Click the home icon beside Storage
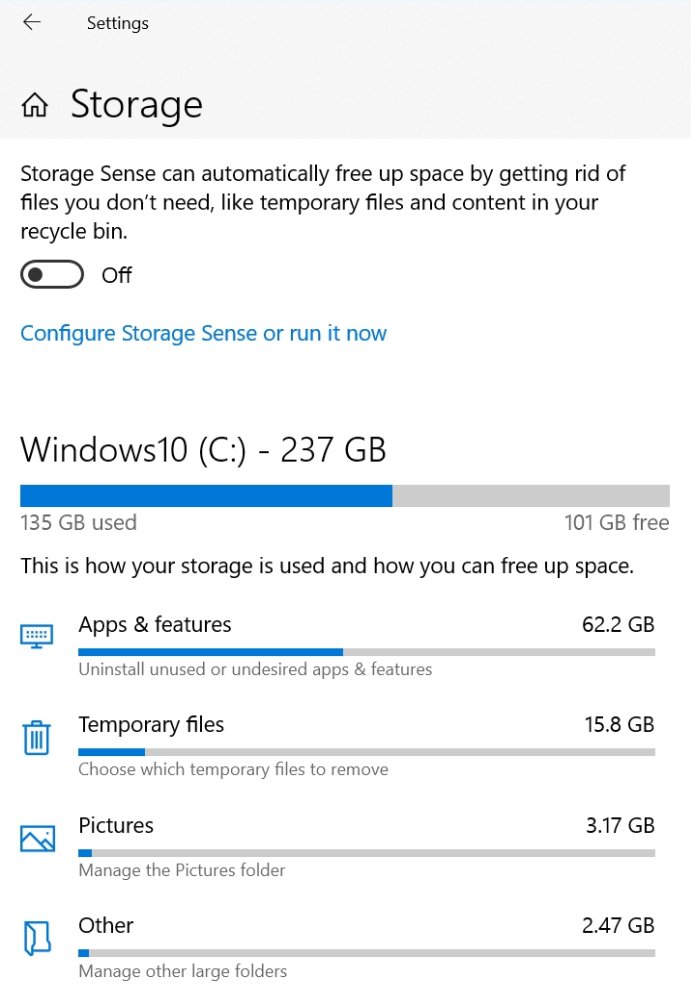This screenshot has width=691, height=1008. [35, 105]
